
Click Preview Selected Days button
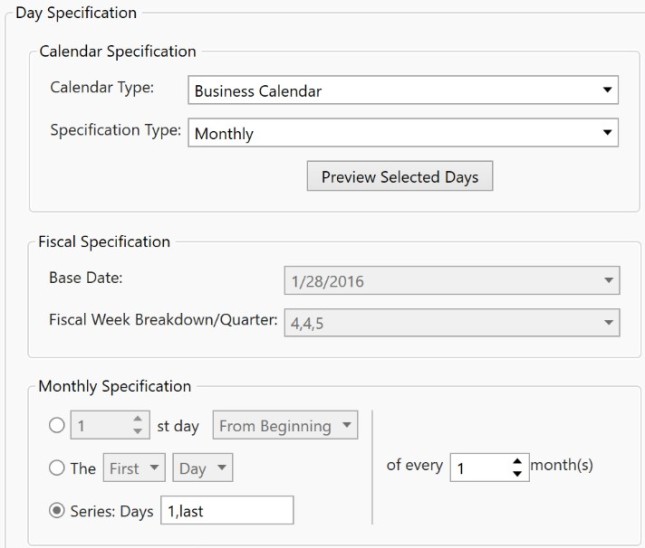400,176
